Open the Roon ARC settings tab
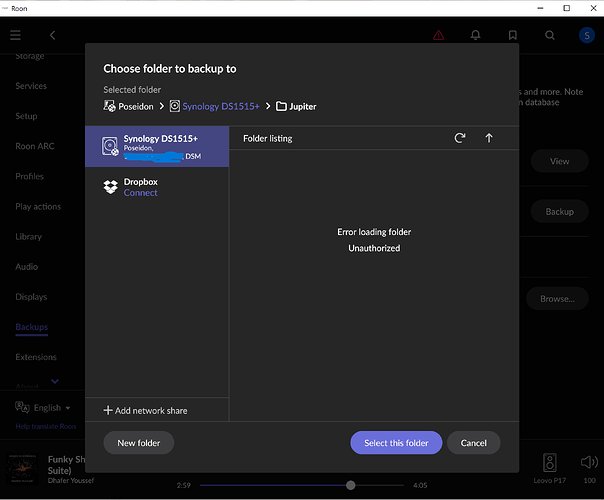The width and height of the screenshot is (604, 500). [x=35, y=146]
